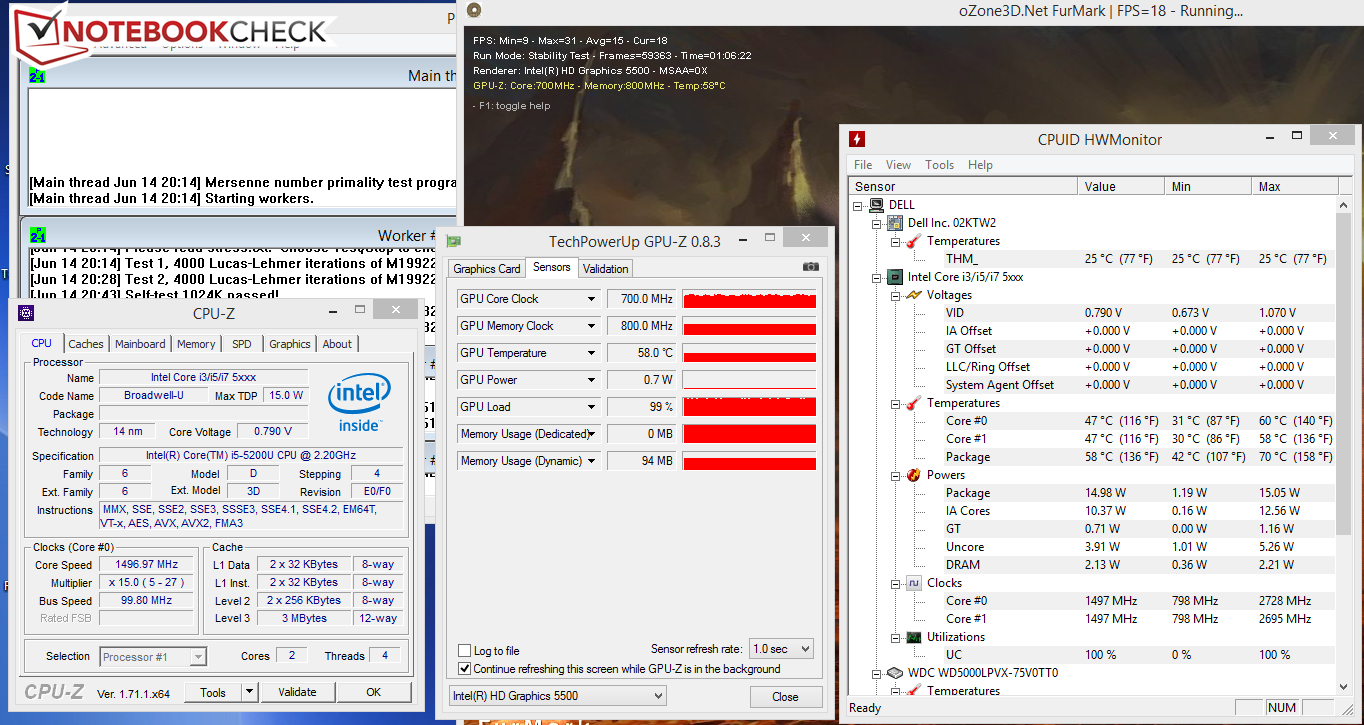The width and height of the screenshot is (1364, 725).
Task: Click the DELL computer icon in HWMonitor tree
Action: 876,205
